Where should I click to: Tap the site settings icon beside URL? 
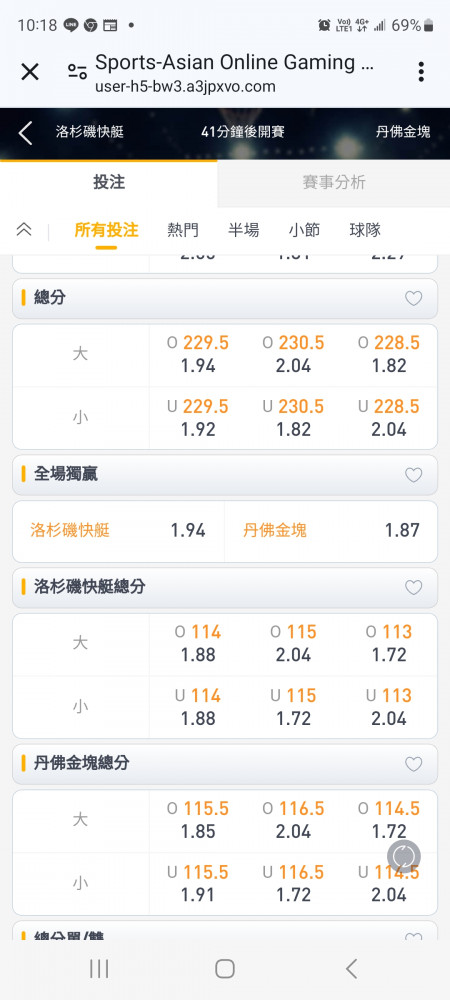pos(78,71)
